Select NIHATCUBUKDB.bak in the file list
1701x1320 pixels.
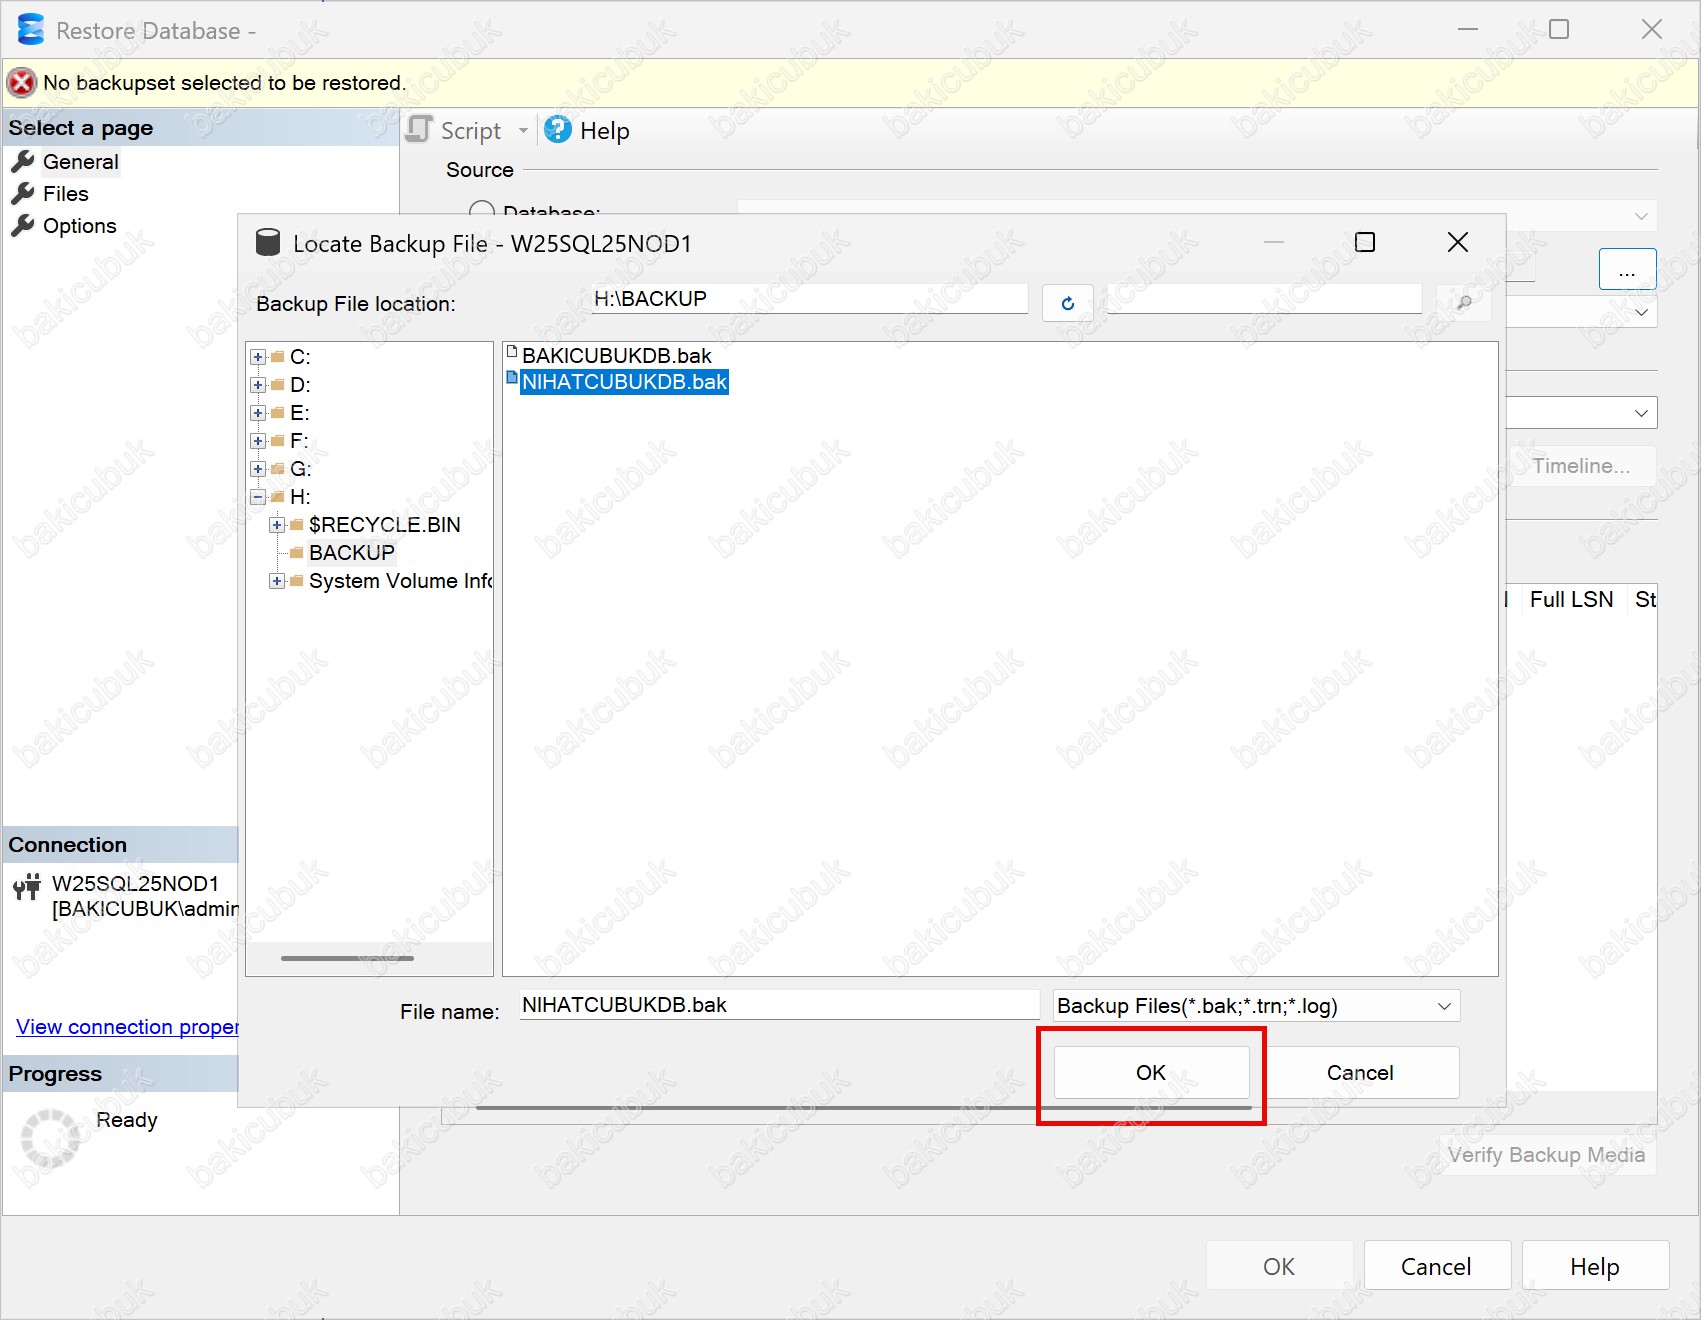[624, 382]
